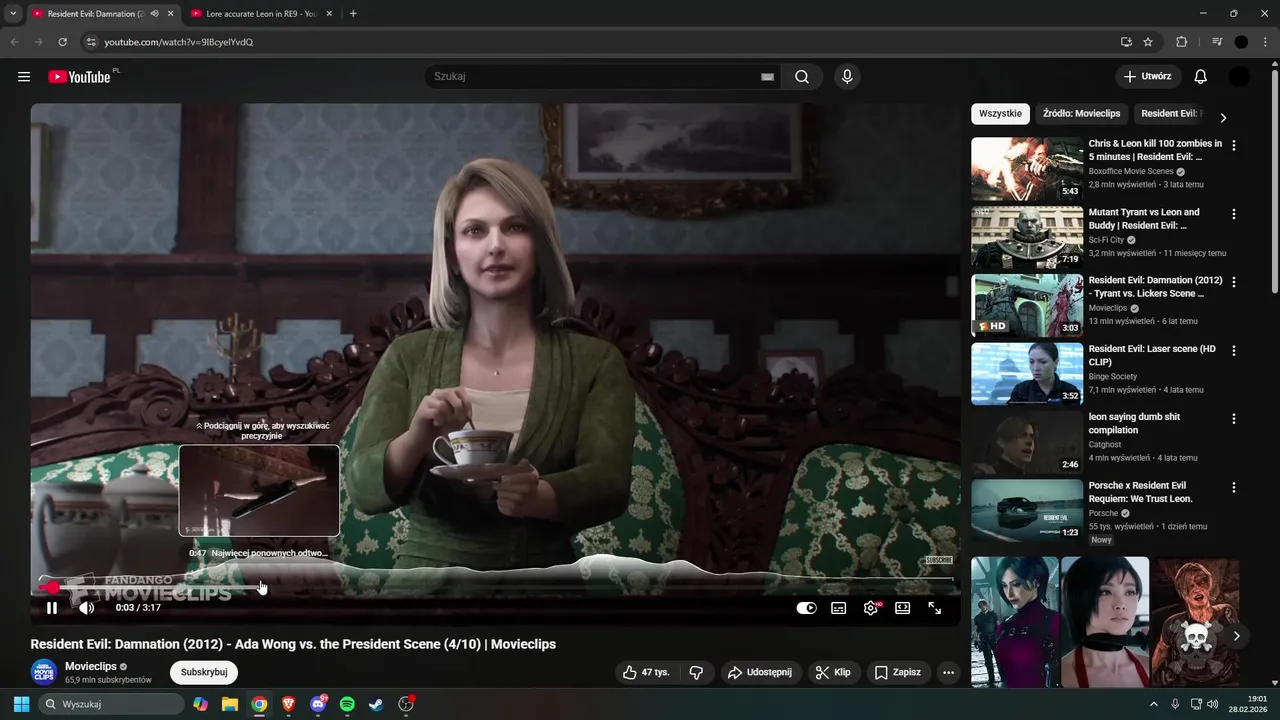Open options for leon saying dumb shit compilation
Image resolution: width=1280 pixels, height=720 pixels.
[1234, 419]
